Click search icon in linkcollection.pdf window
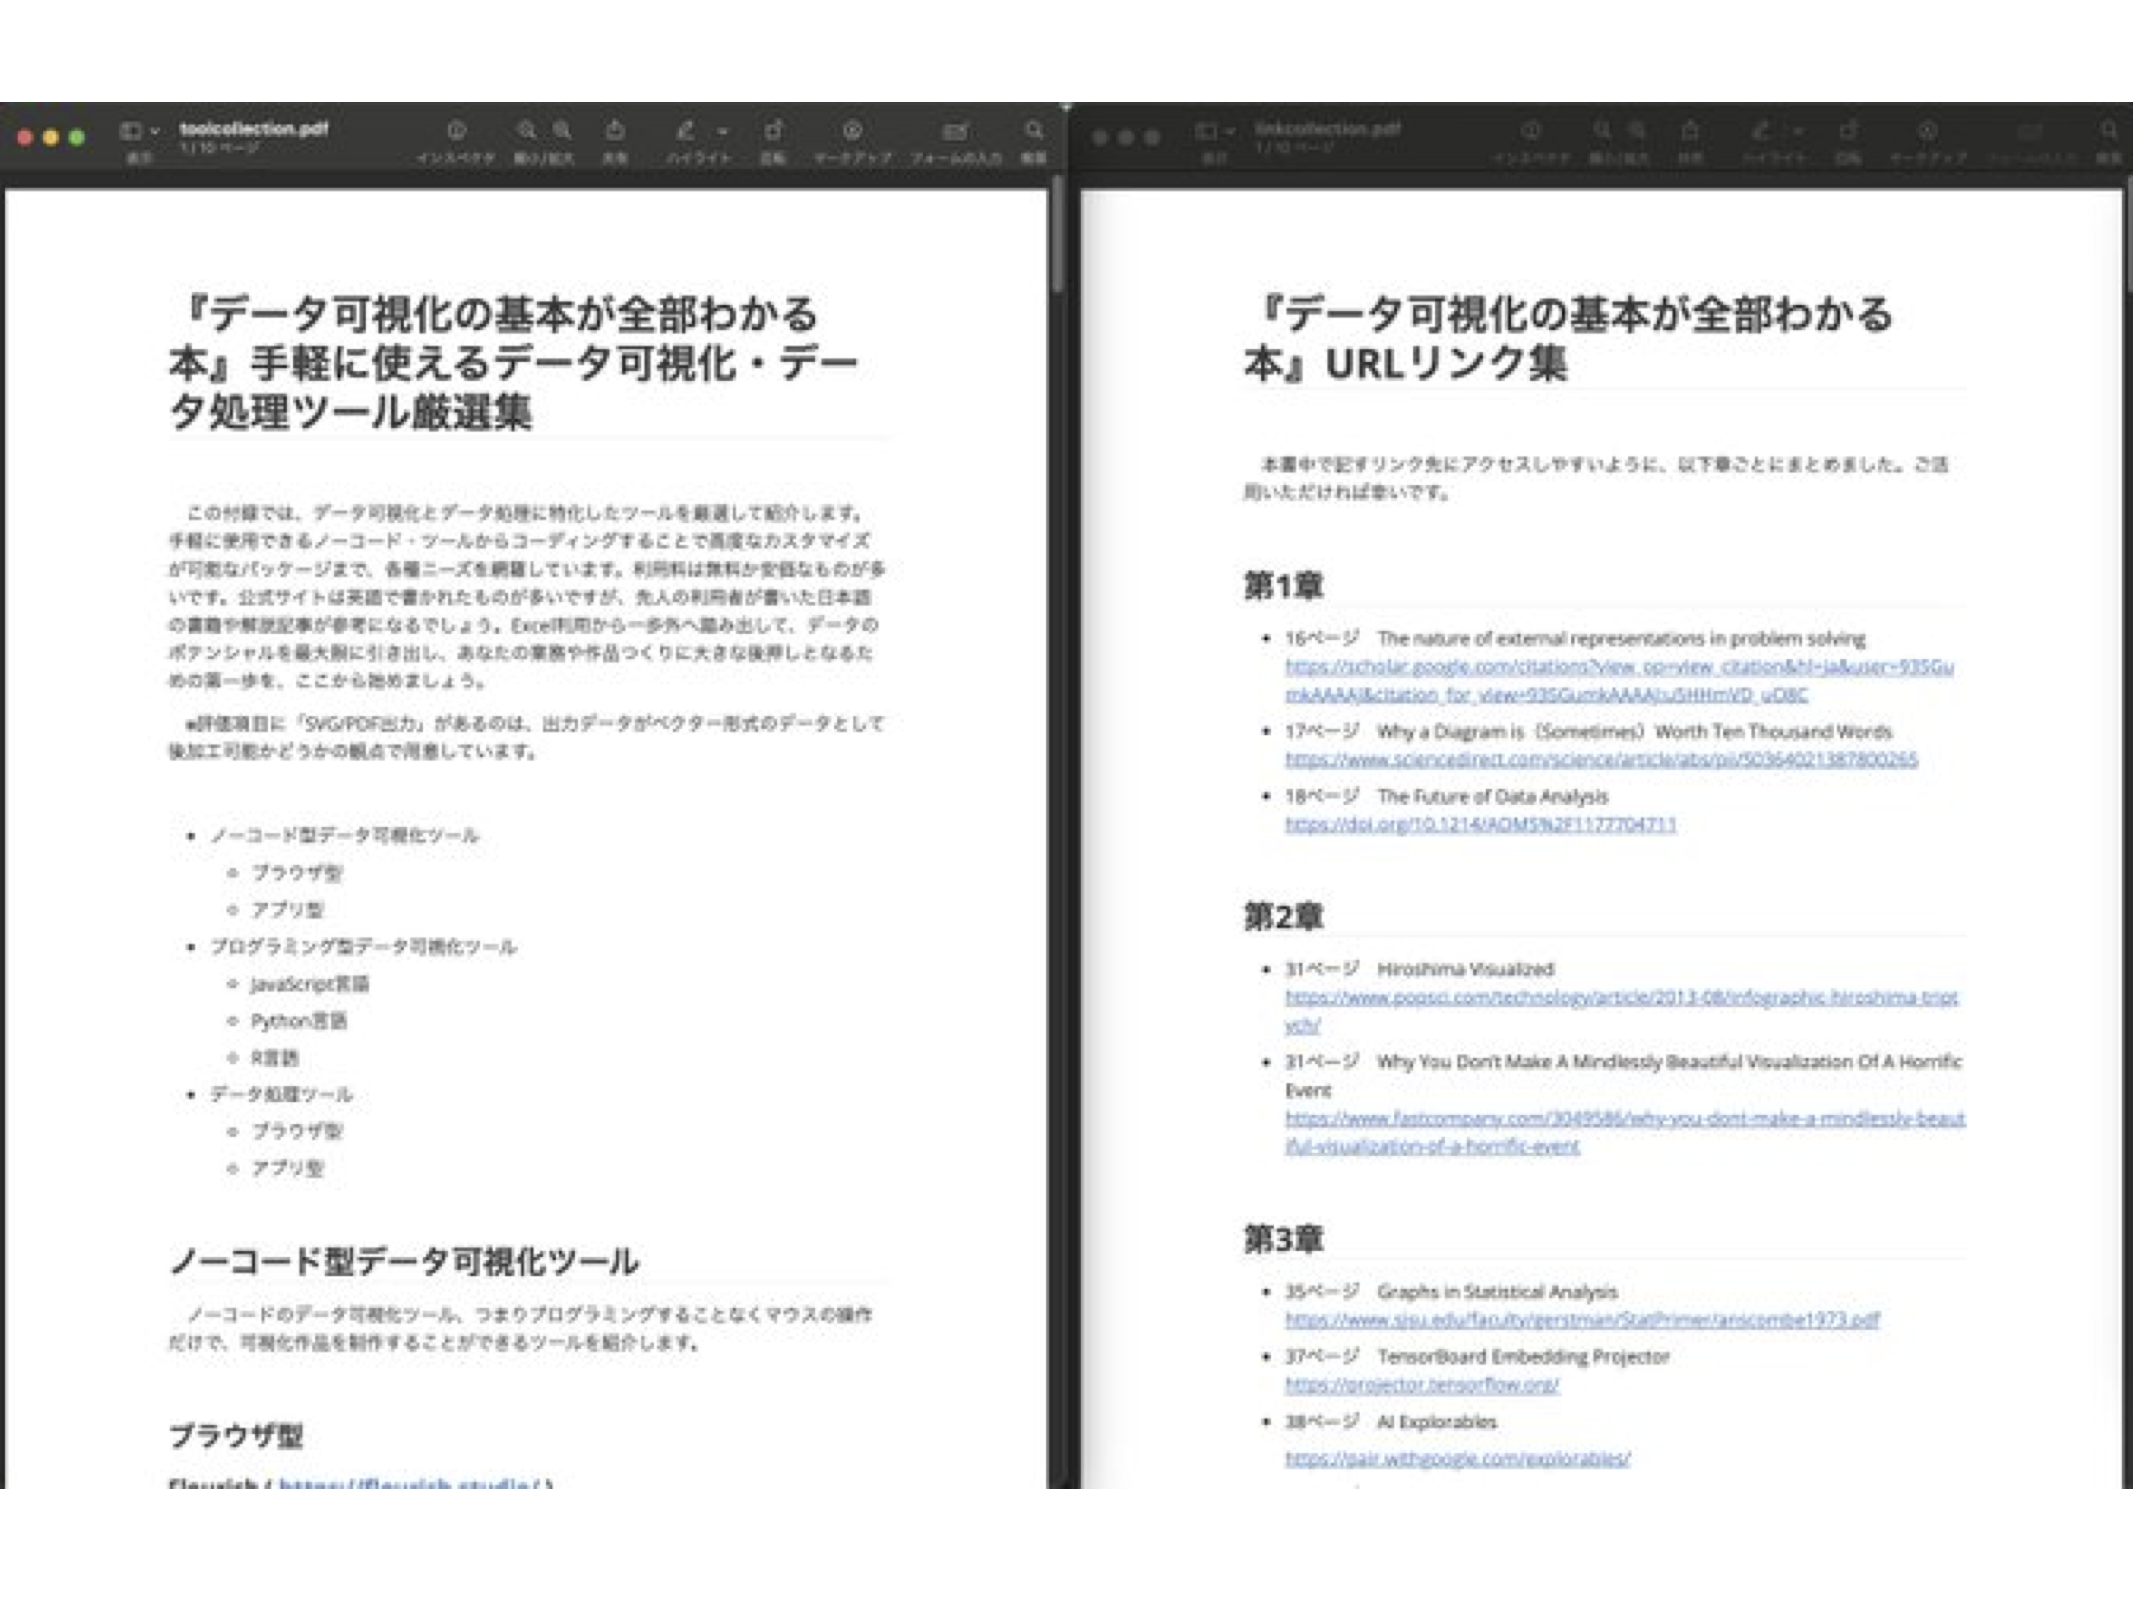The width and height of the screenshot is (2133, 1600). pos(2109,131)
